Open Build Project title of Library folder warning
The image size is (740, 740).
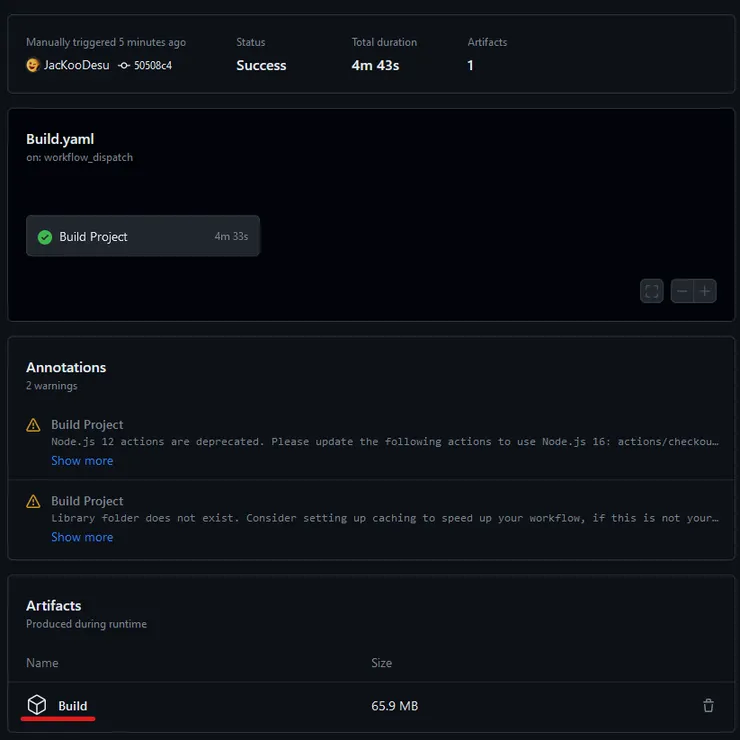click(87, 501)
